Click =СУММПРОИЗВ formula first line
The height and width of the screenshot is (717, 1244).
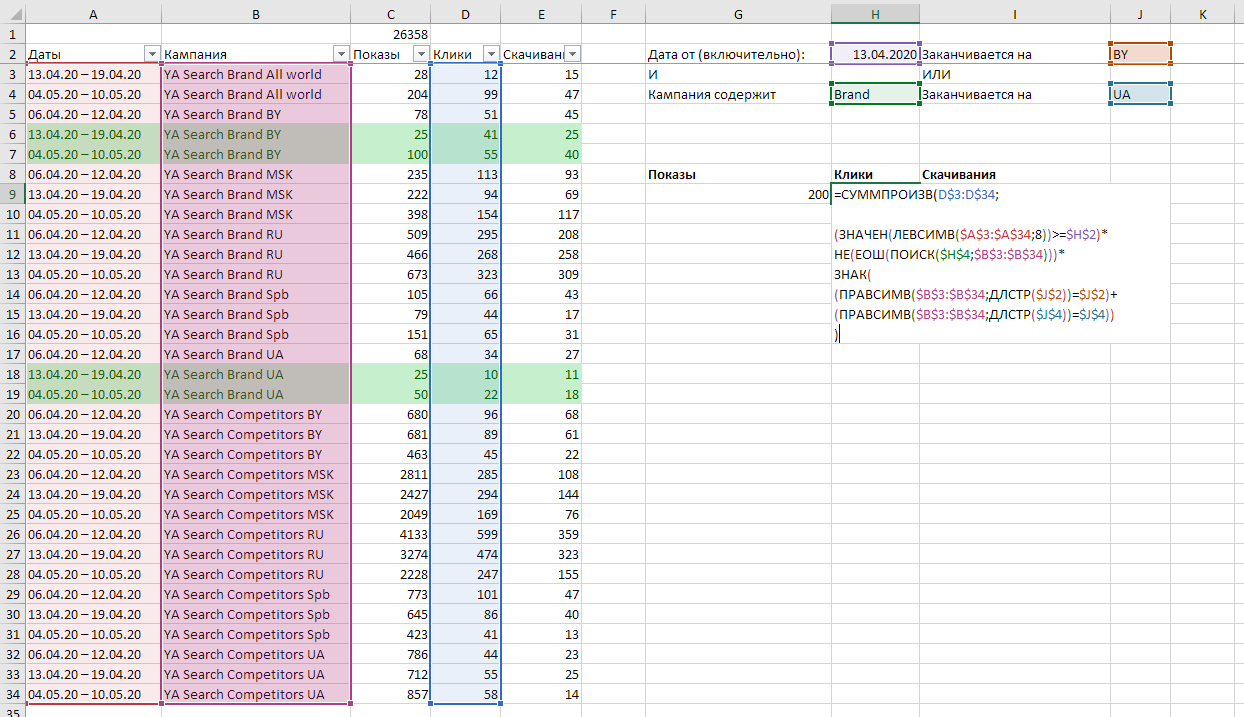tap(917, 195)
